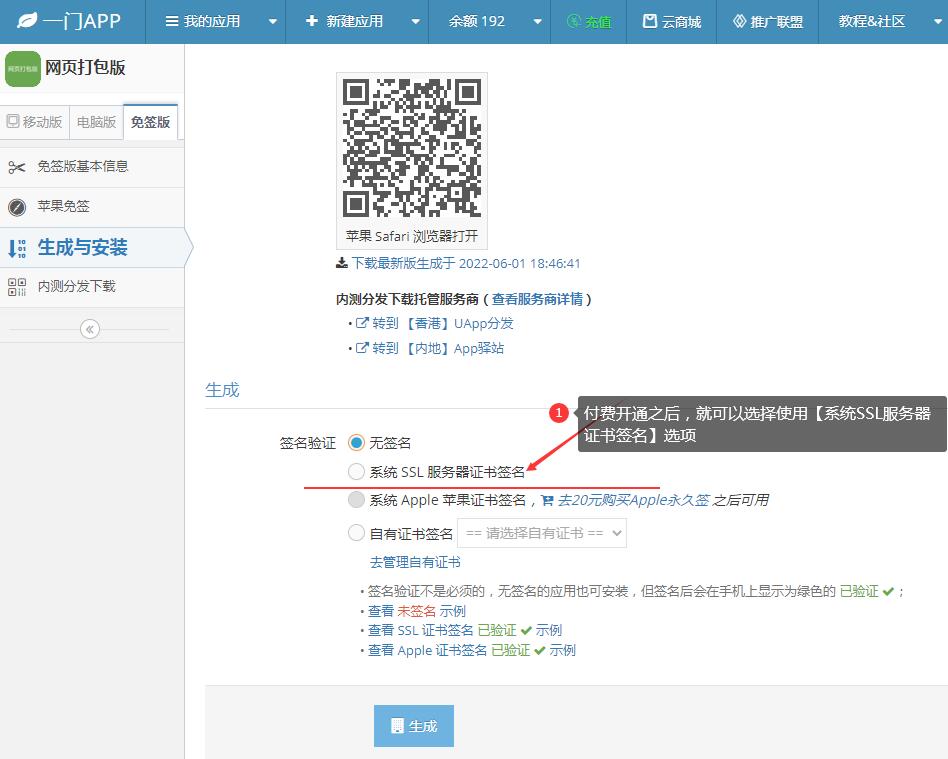Click the green 网页打包版 app icon
948x759 pixels.
click(22, 68)
